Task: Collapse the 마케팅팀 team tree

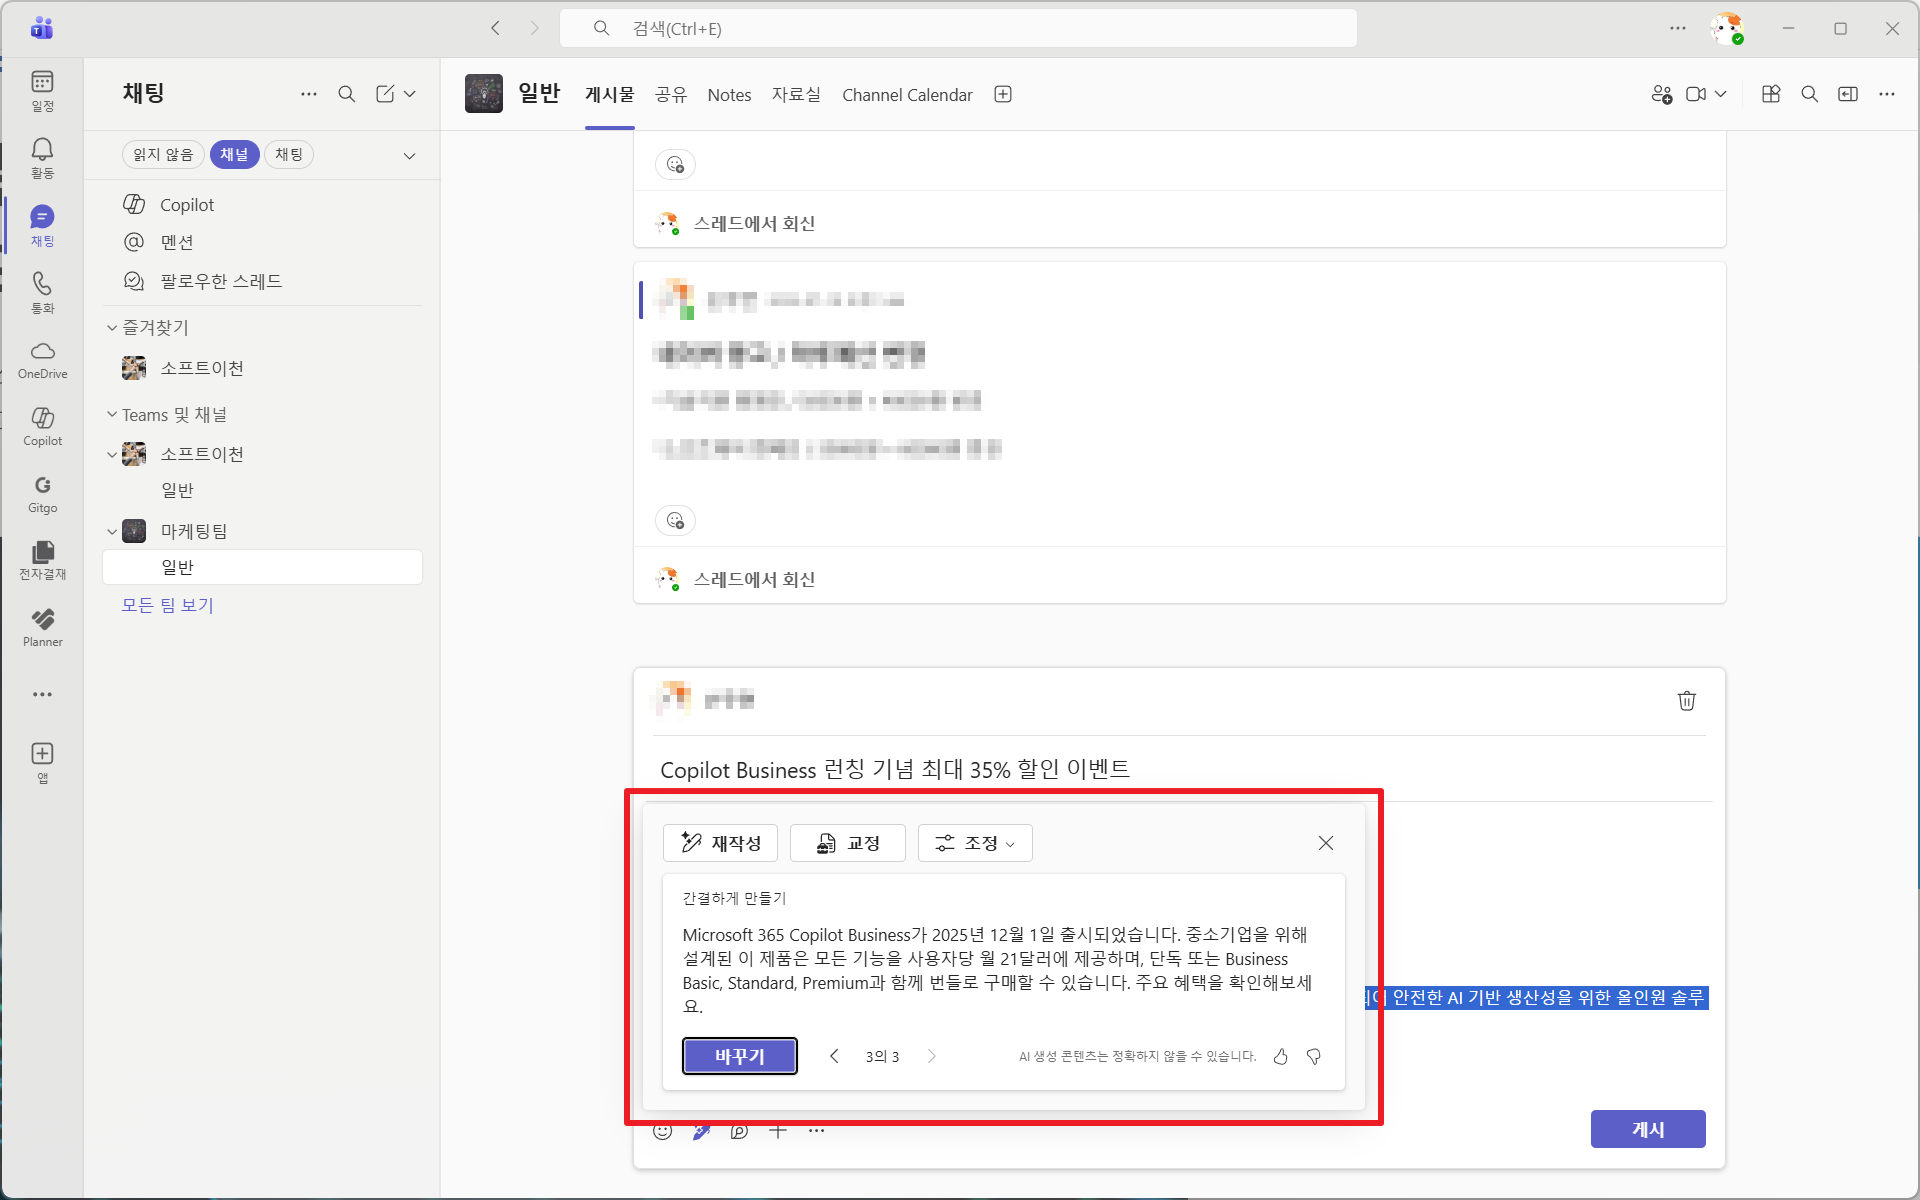Action: [112, 531]
